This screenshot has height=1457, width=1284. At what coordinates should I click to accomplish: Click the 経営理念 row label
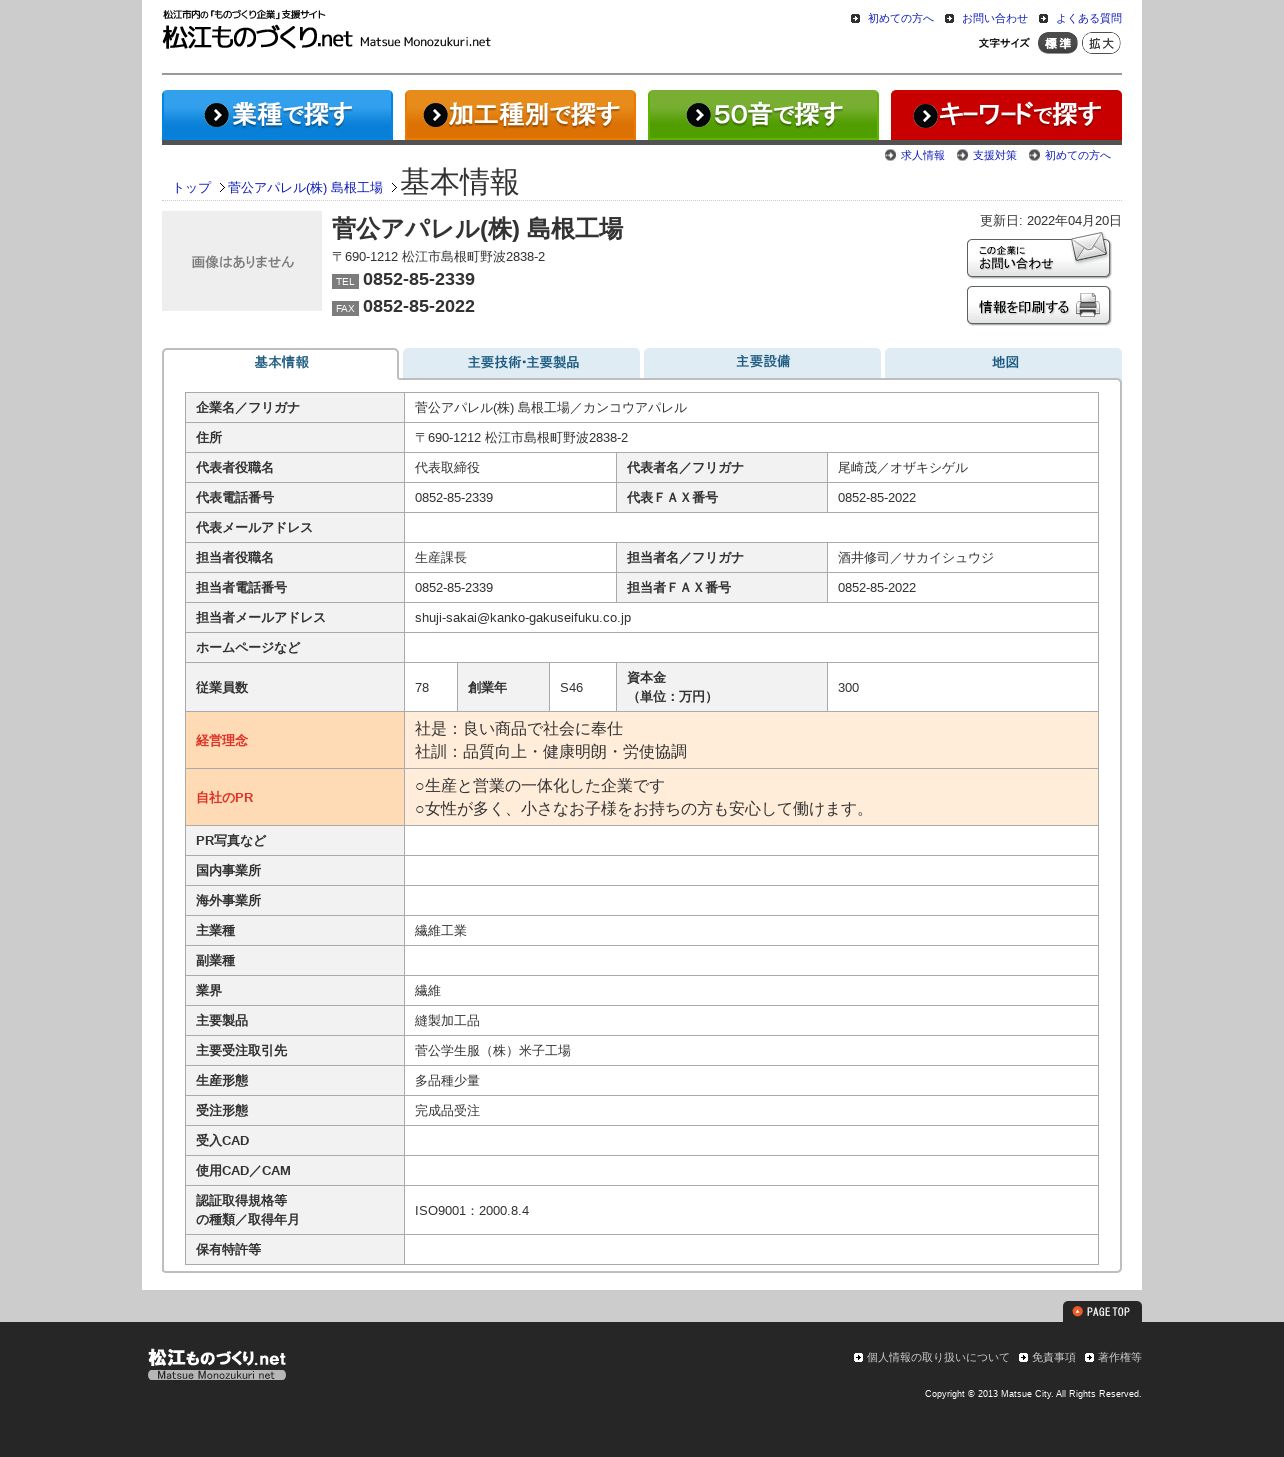(x=295, y=741)
